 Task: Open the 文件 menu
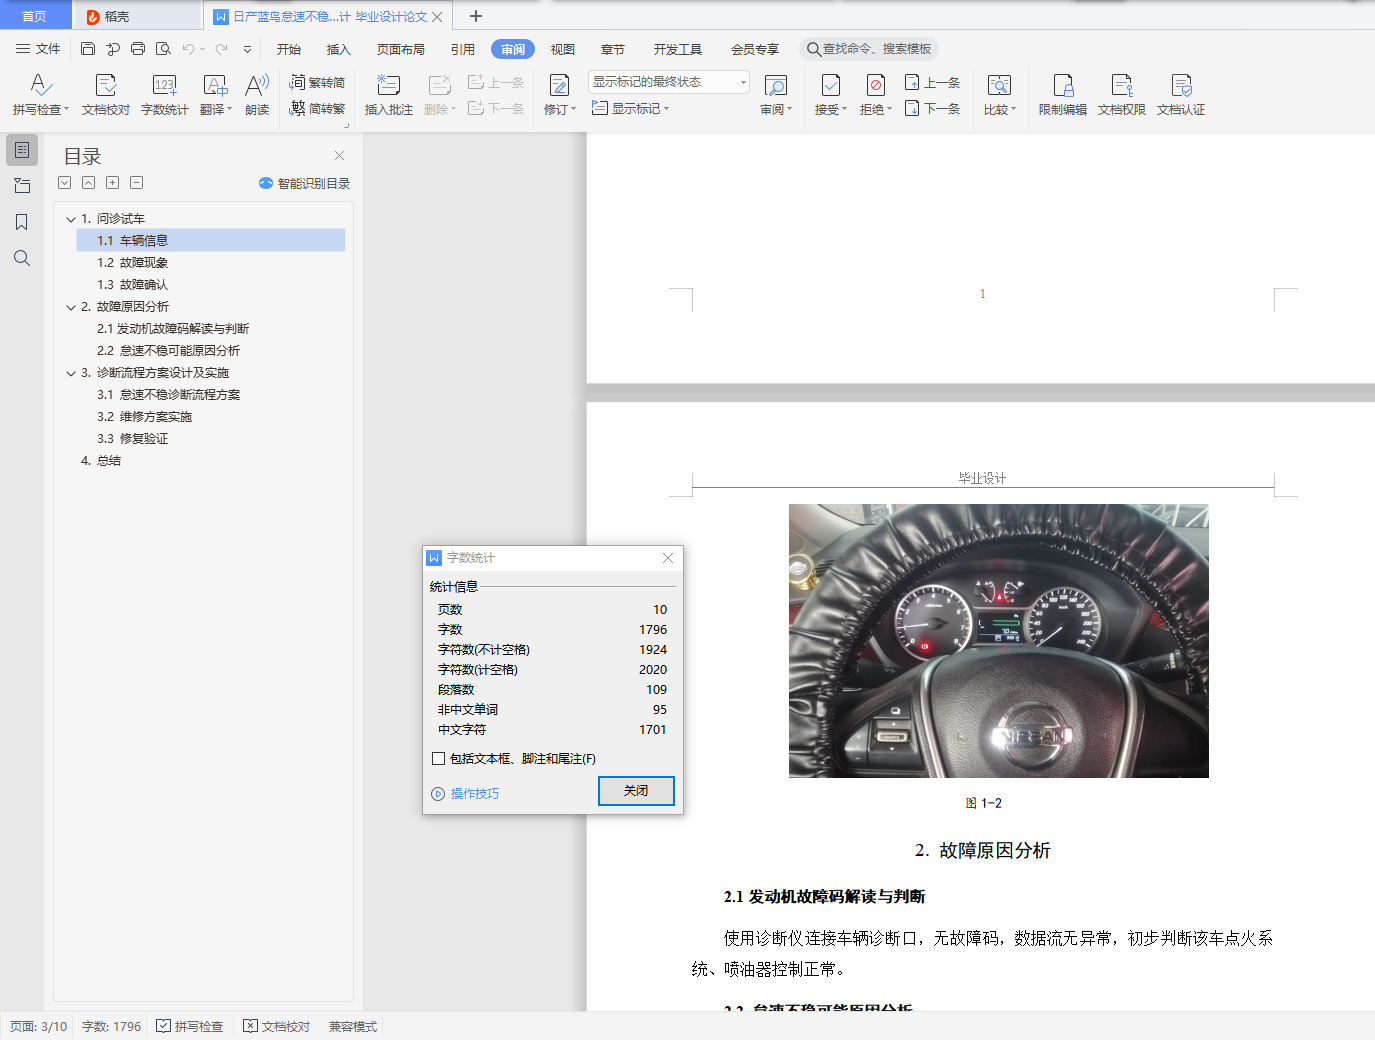pyautogui.click(x=38, y=48)
